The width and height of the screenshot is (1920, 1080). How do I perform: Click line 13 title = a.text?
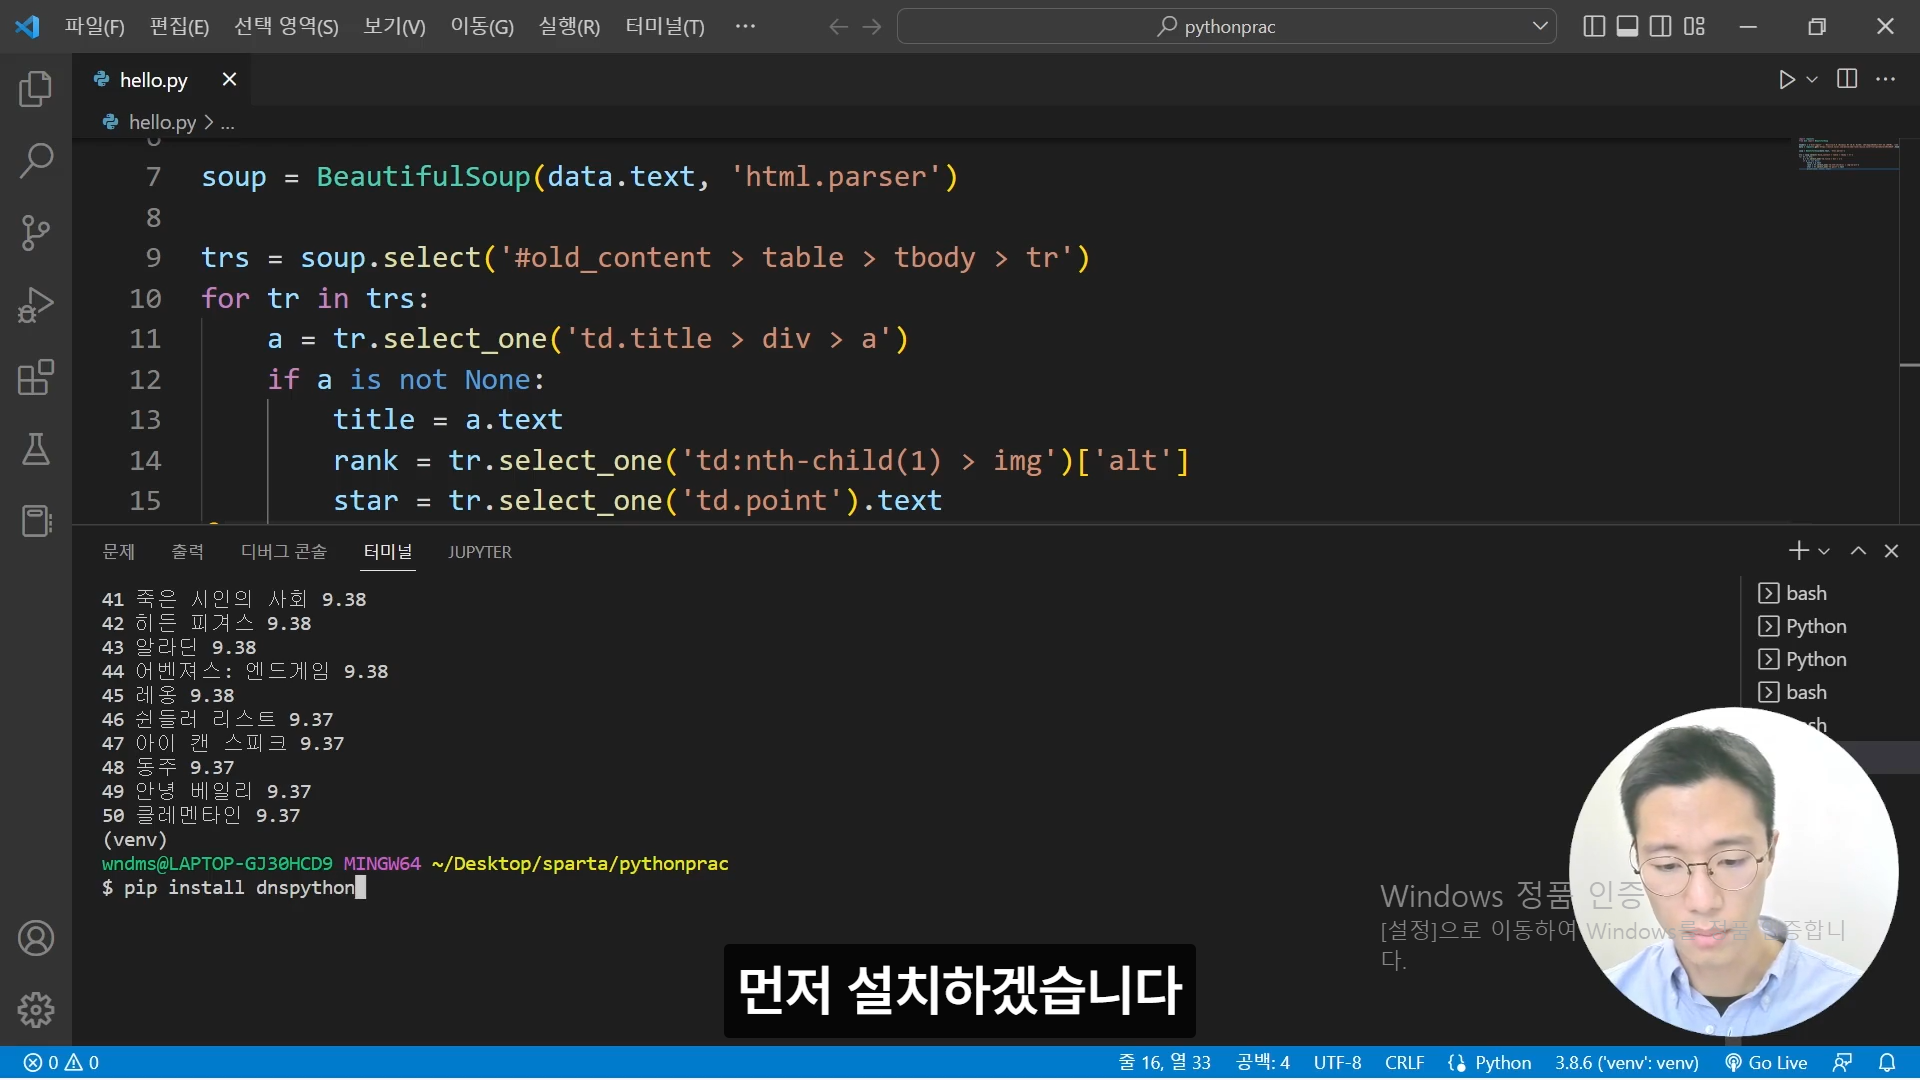point(448,420)
